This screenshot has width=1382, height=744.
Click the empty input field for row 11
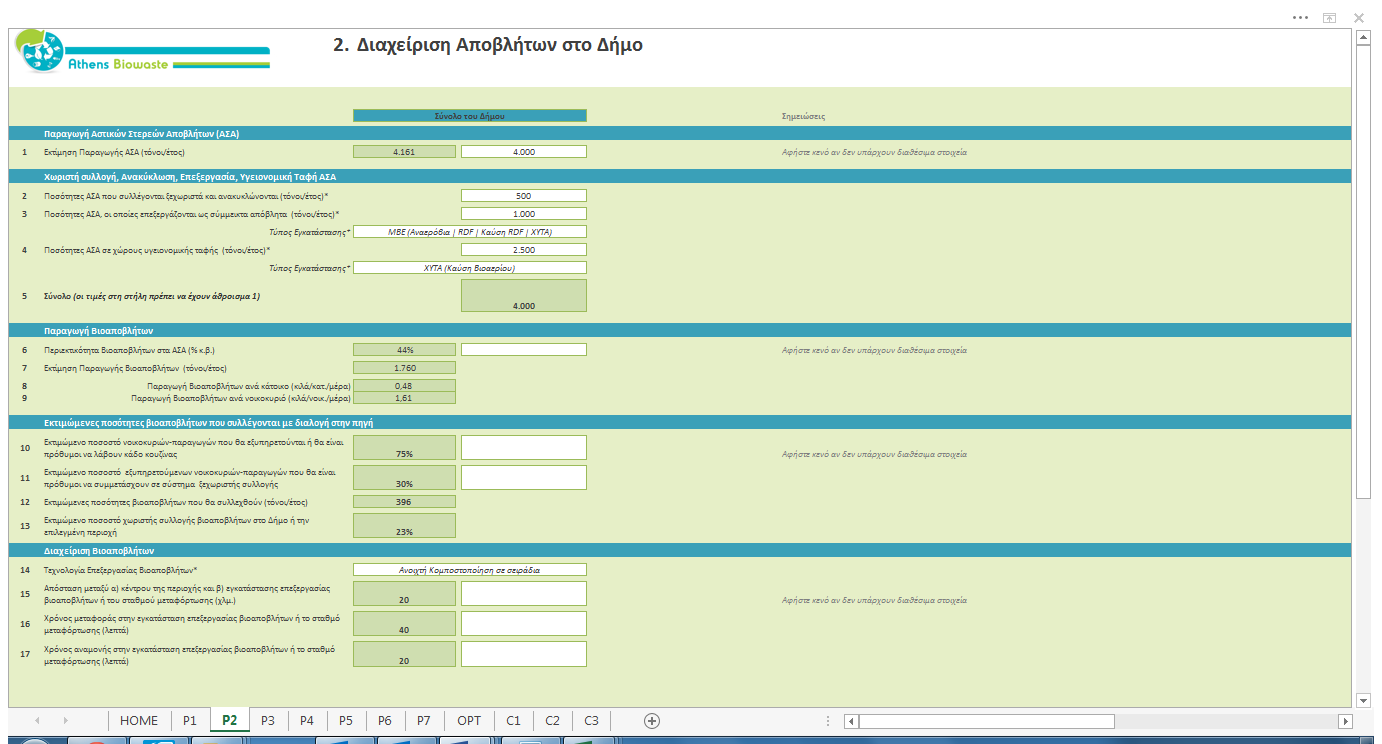(524, 477)
